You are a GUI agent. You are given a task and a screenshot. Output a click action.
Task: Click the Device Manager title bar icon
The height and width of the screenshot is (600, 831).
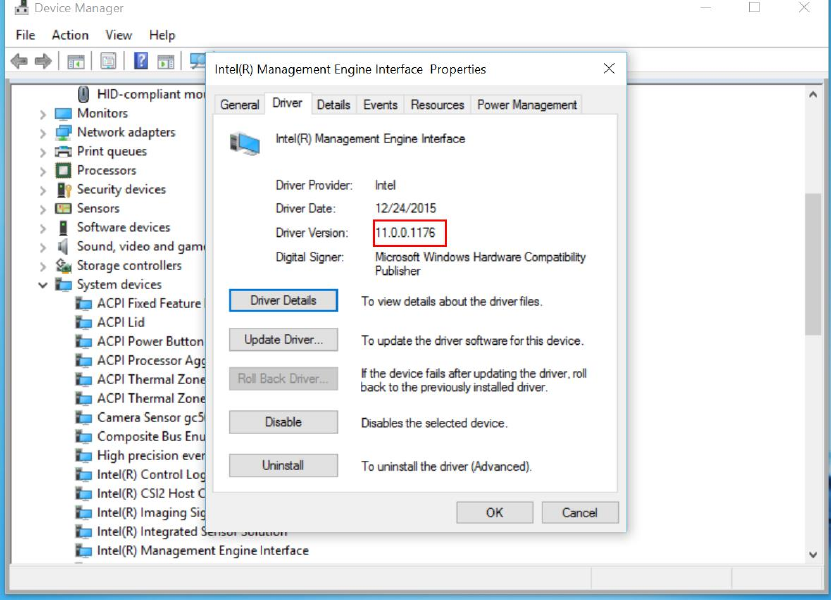[x=22, y=7]
